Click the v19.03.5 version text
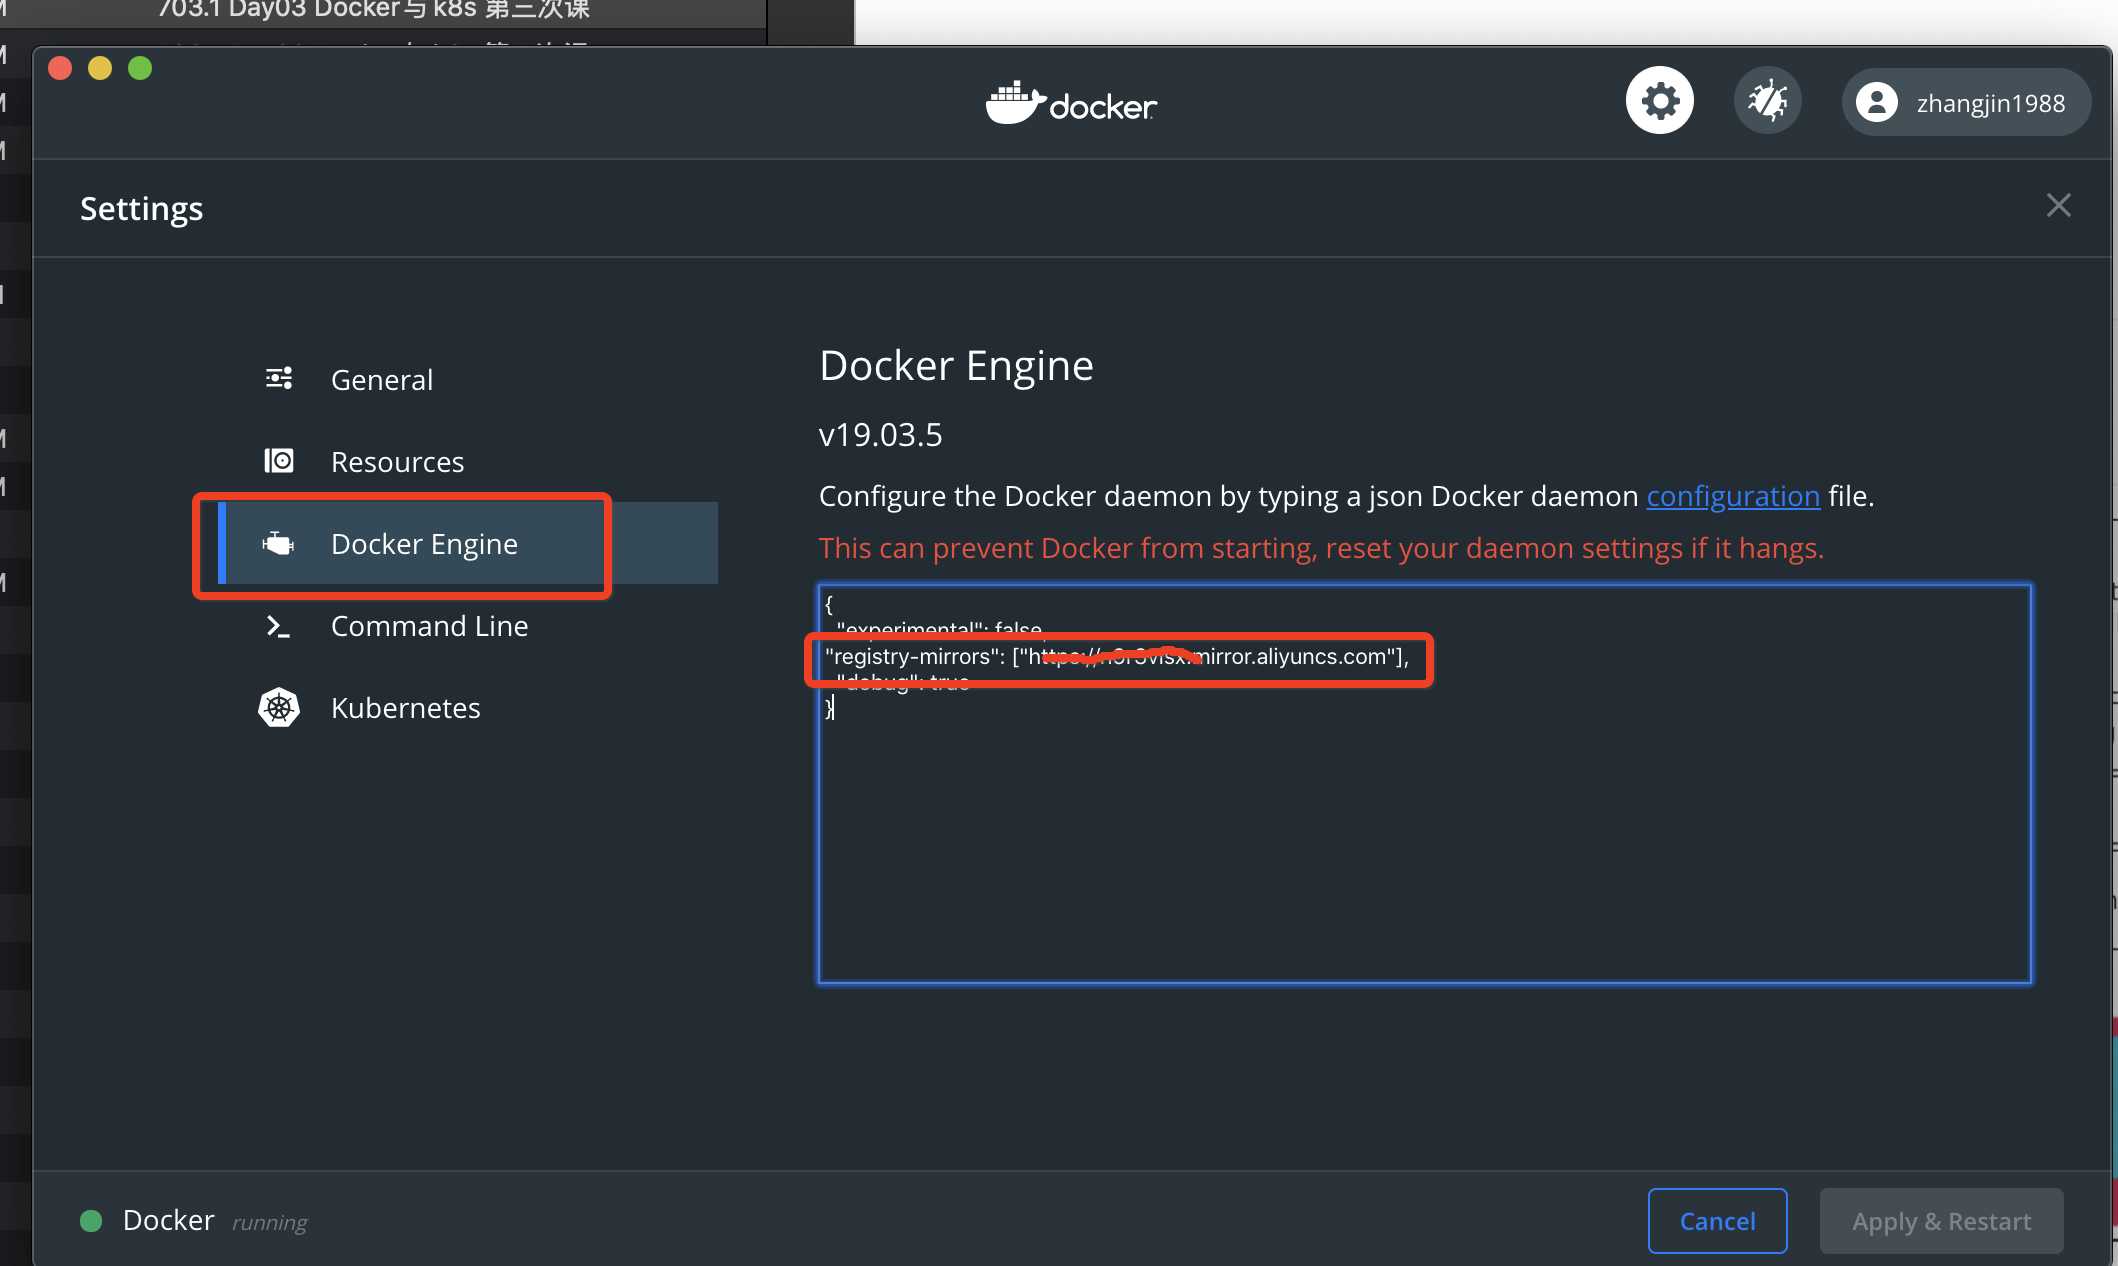The height and width of the screenshot is (1266, 2118). (880, 435)
